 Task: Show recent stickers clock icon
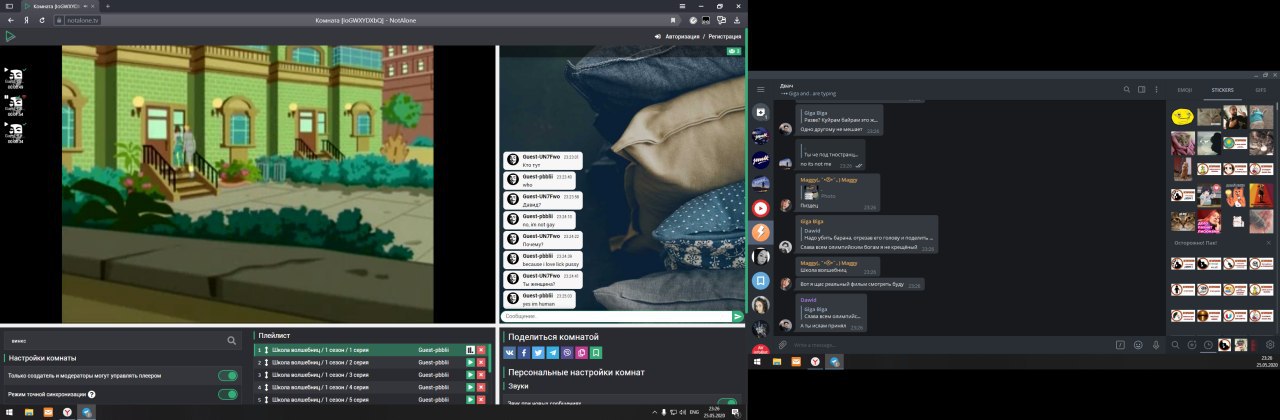(x=1208, y=344)
